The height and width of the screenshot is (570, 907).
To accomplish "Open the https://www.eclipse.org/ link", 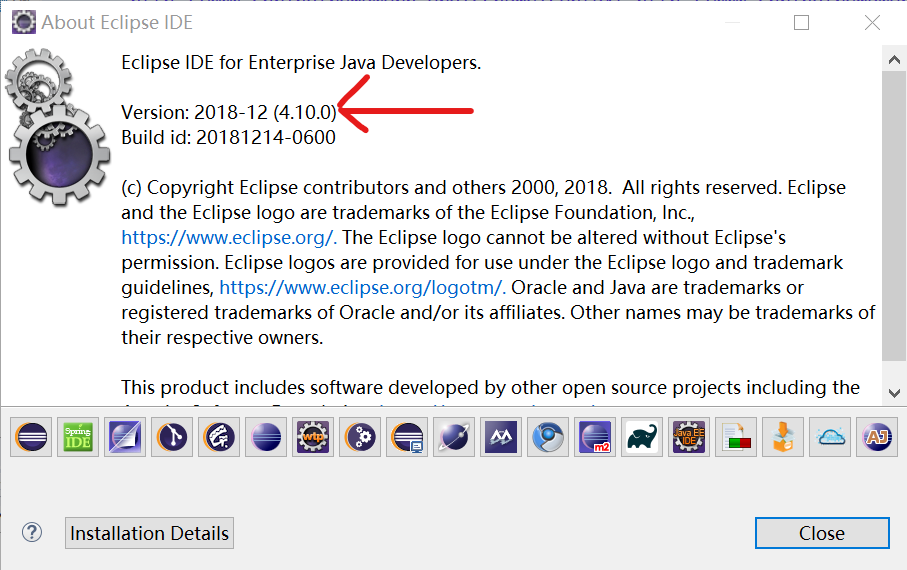I will click(229, 237).
